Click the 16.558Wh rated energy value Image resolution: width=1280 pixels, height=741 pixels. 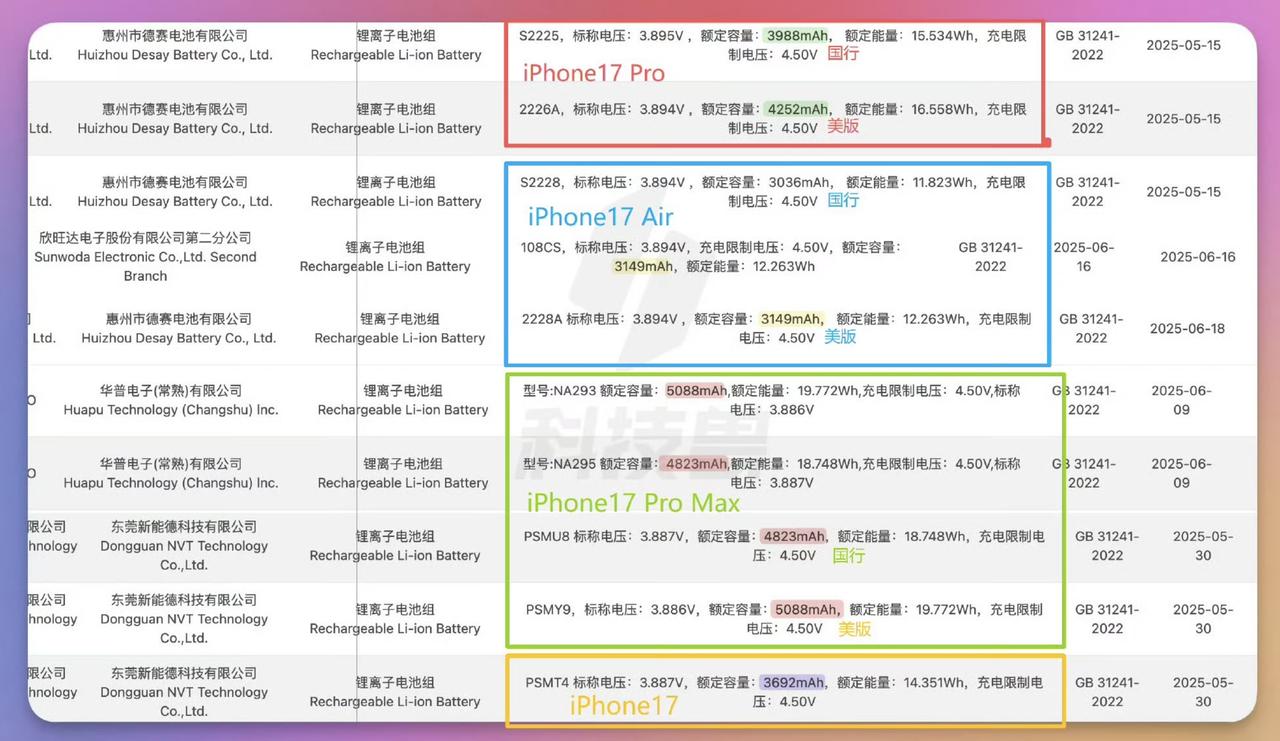(944, 109)
